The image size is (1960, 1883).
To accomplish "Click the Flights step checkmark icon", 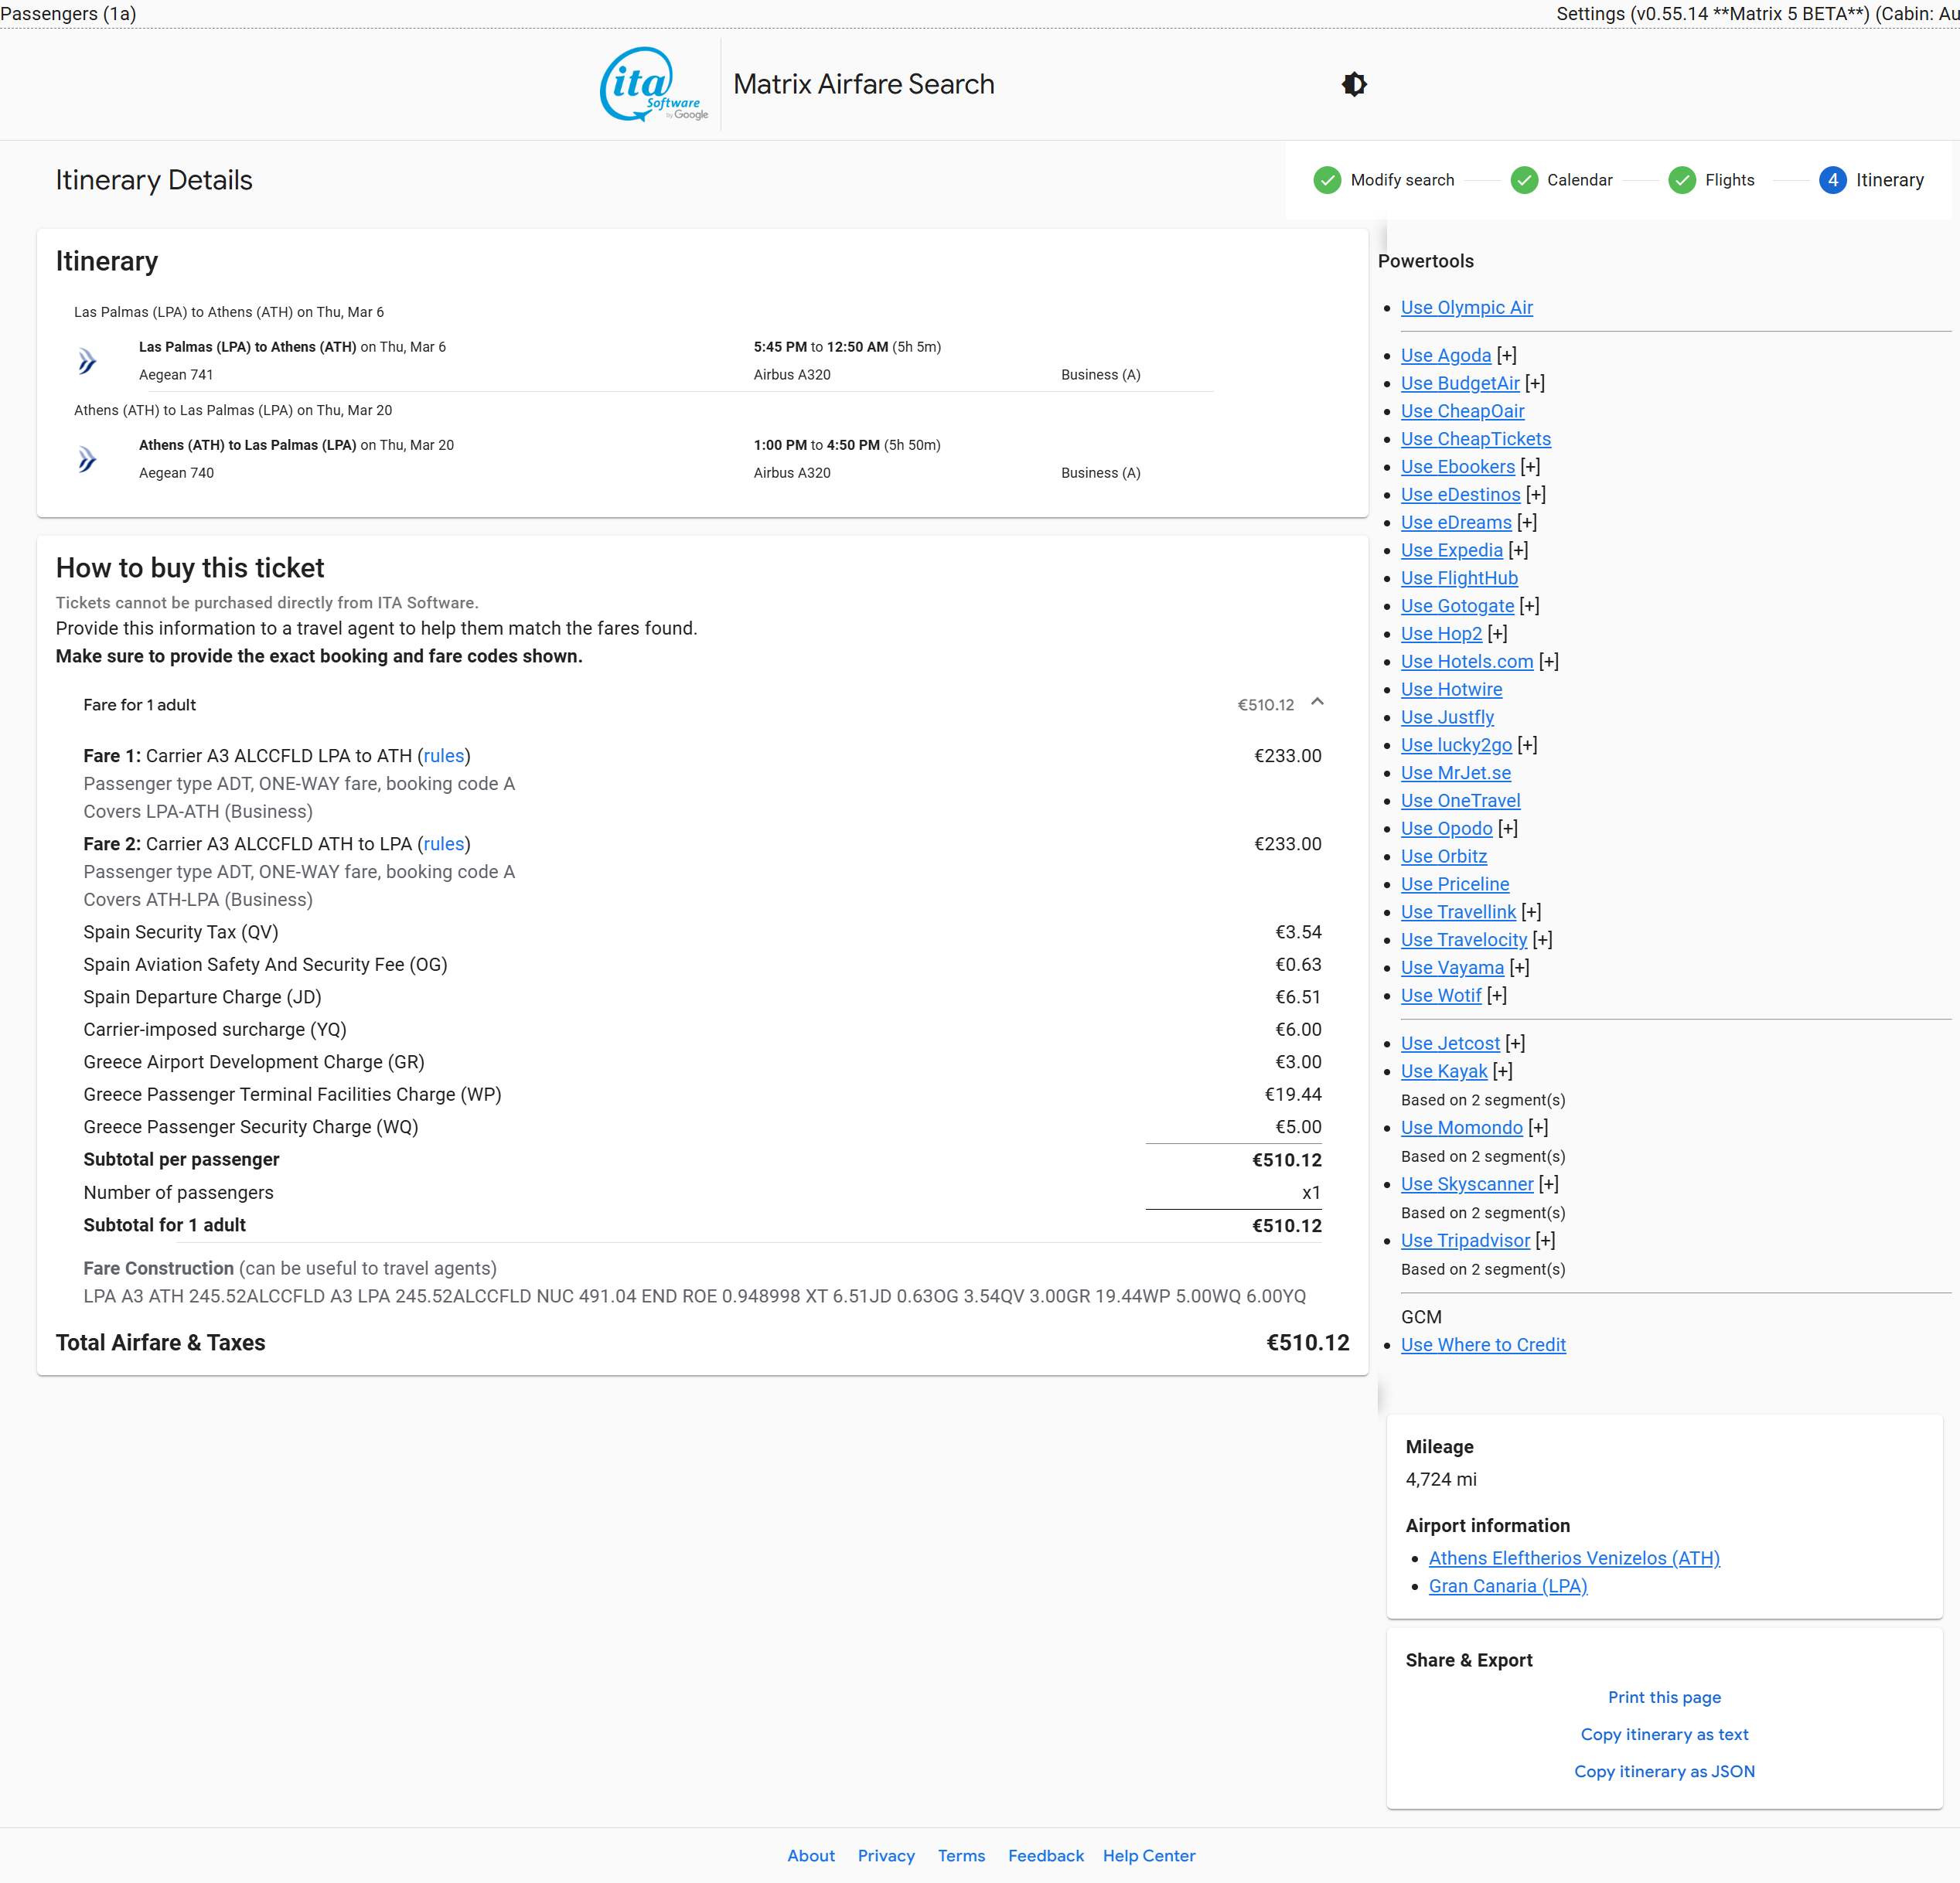I will coord(1681,180).
